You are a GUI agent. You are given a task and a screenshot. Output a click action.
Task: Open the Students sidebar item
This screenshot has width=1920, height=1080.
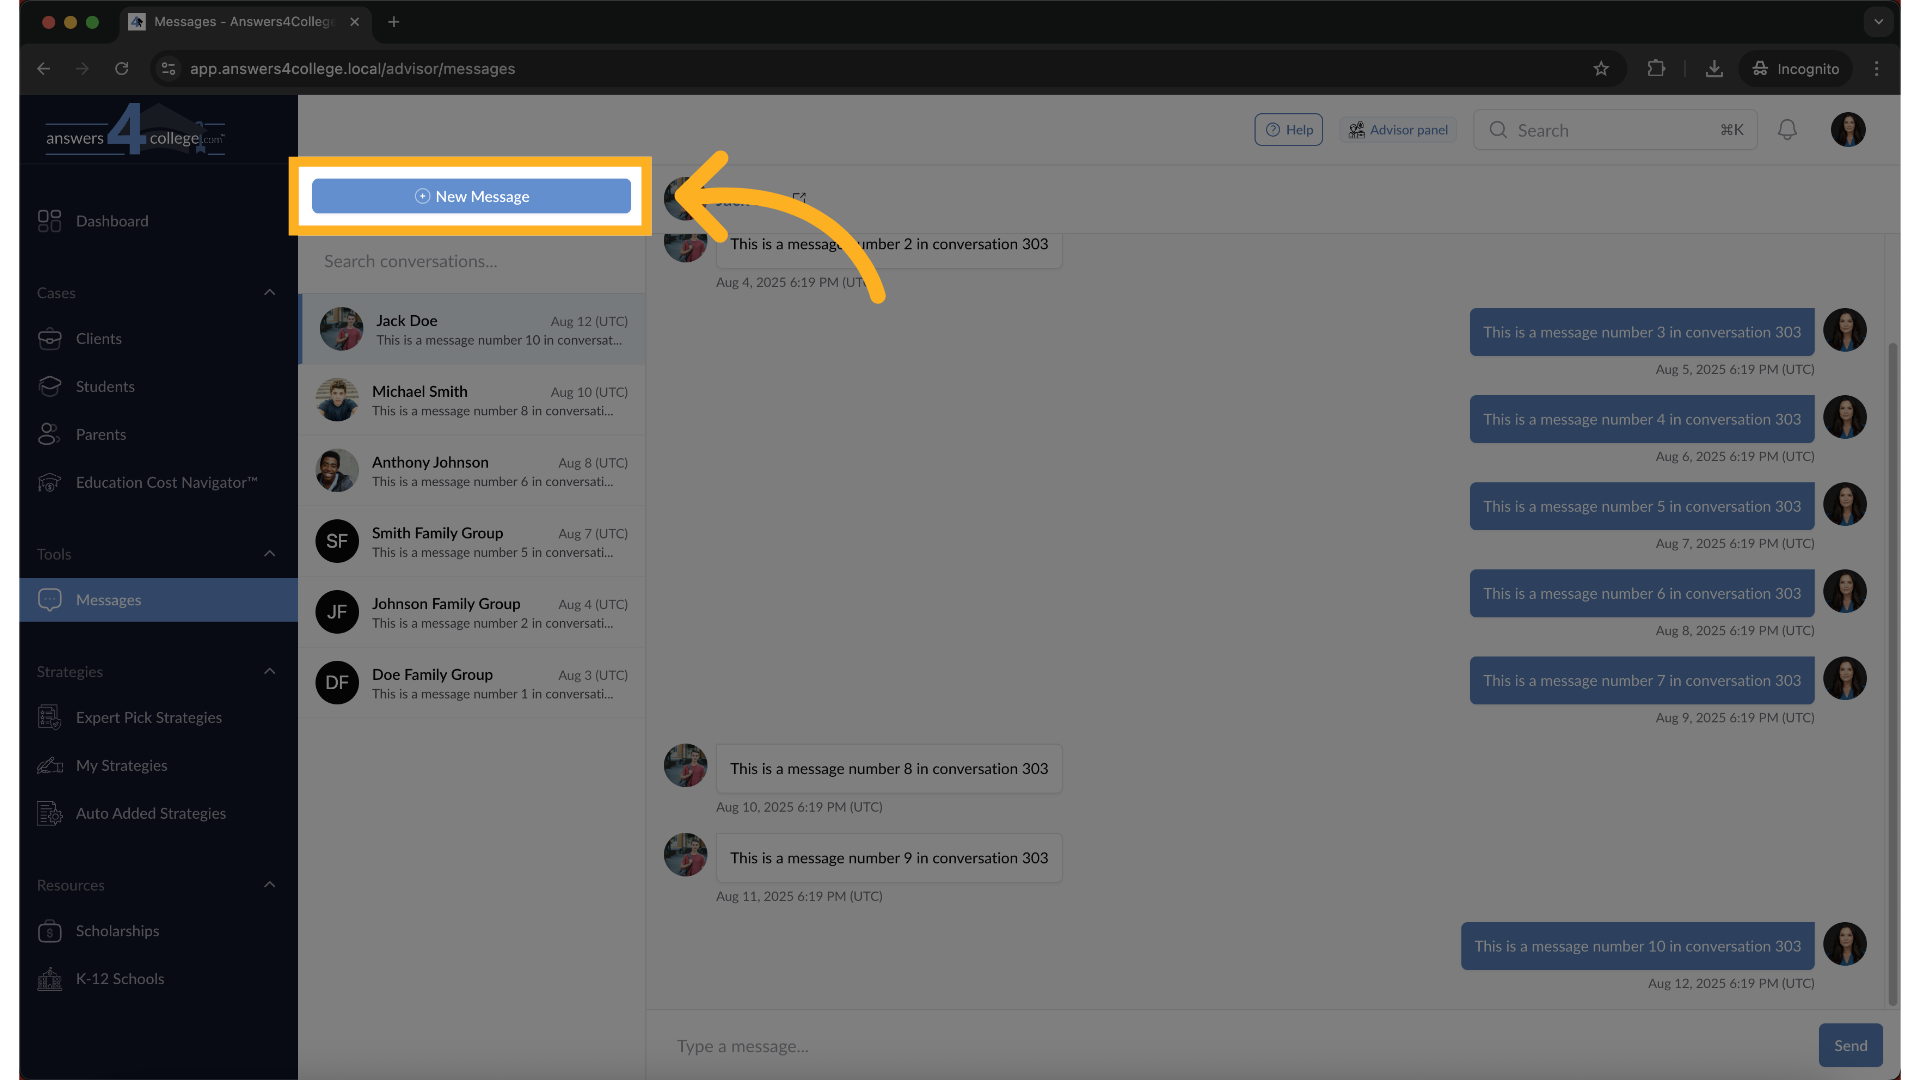pos(105,387)
